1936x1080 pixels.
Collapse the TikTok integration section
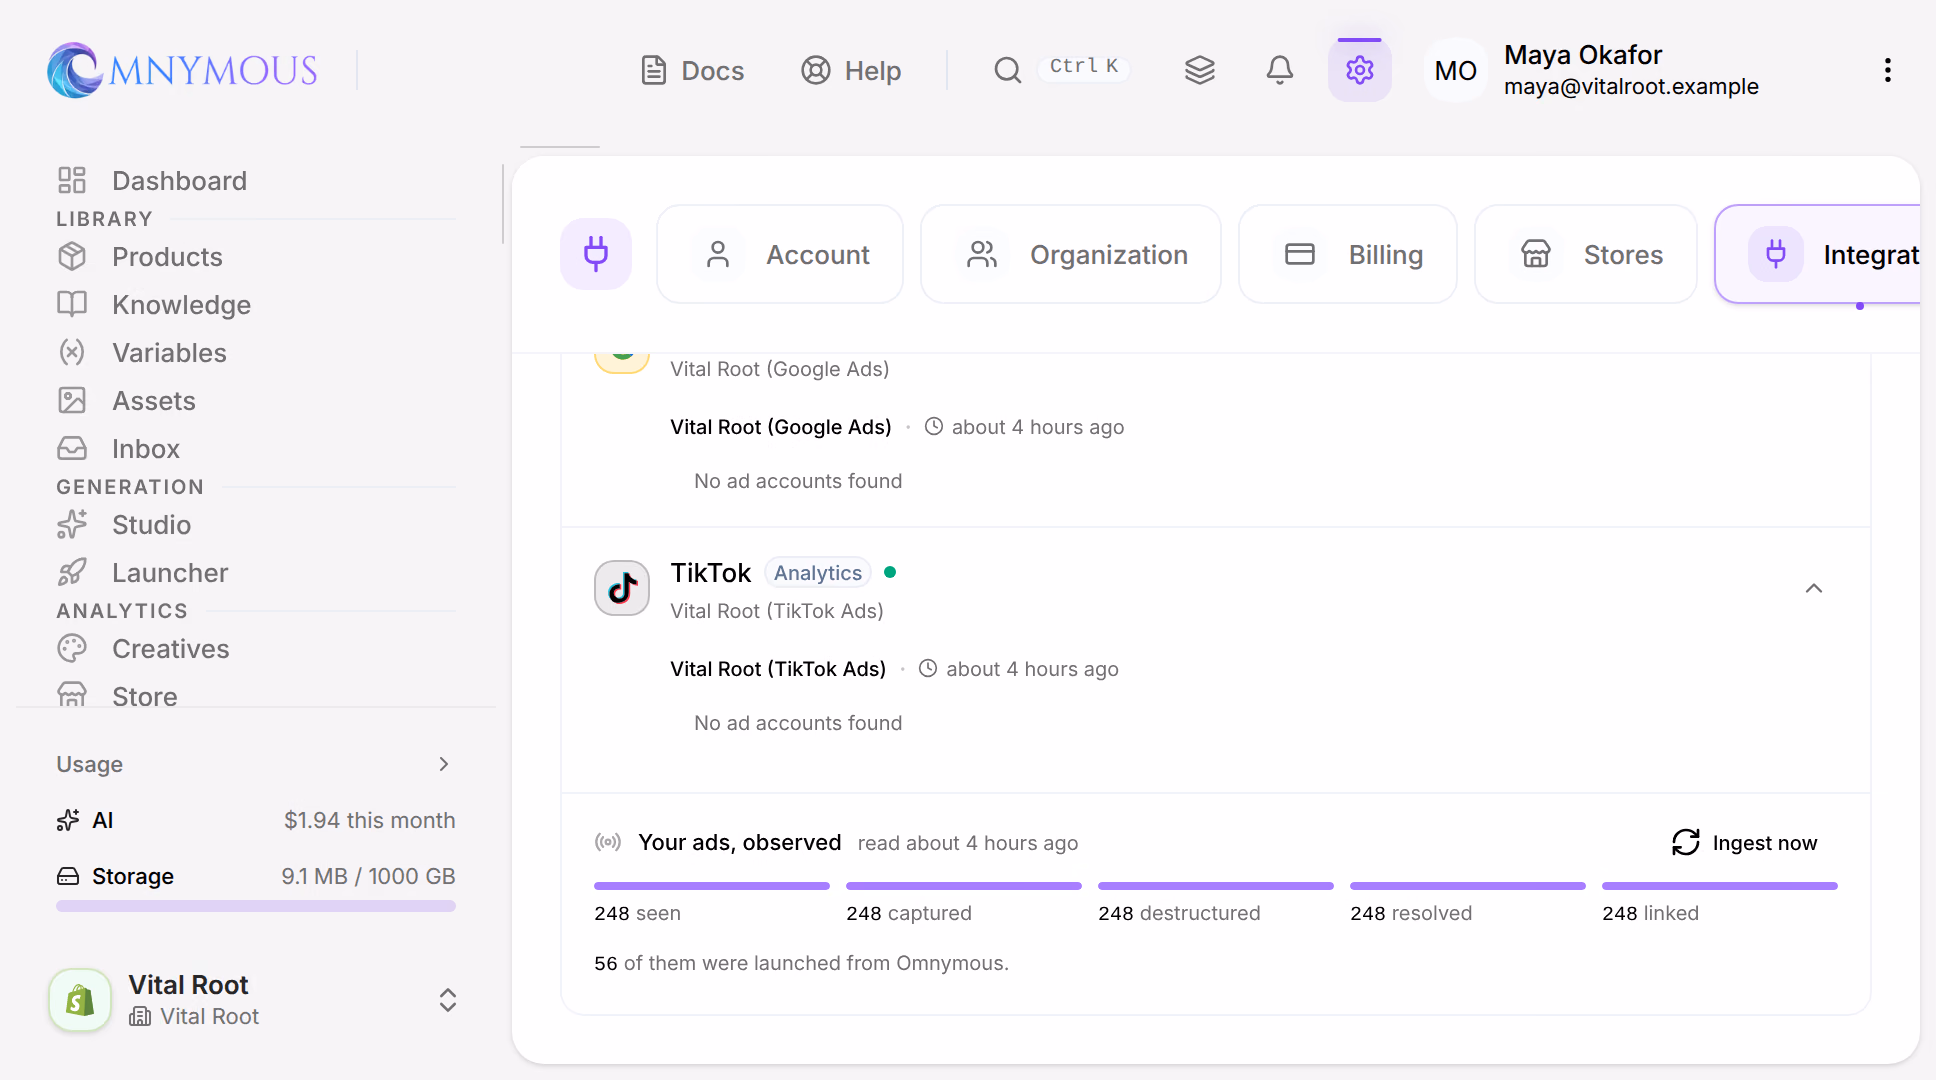[x=1814, y=588]
